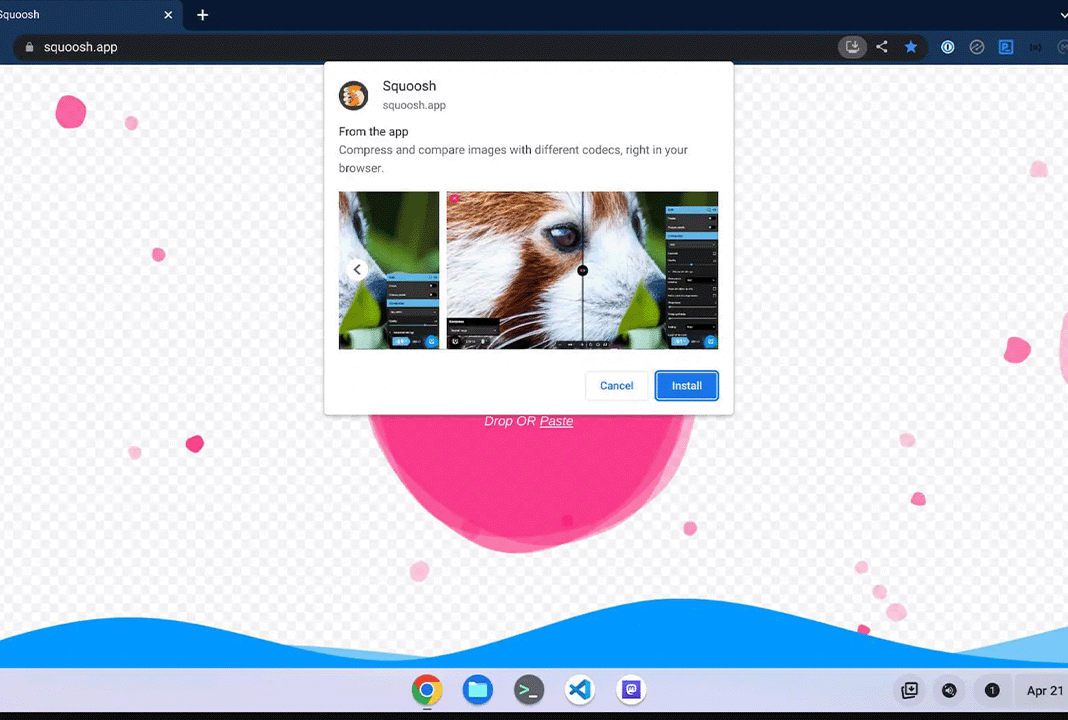This screenshot has height=720, width=1068.
Task: Open the Terminal app from the shelf
Action: [x=529, y=690]
